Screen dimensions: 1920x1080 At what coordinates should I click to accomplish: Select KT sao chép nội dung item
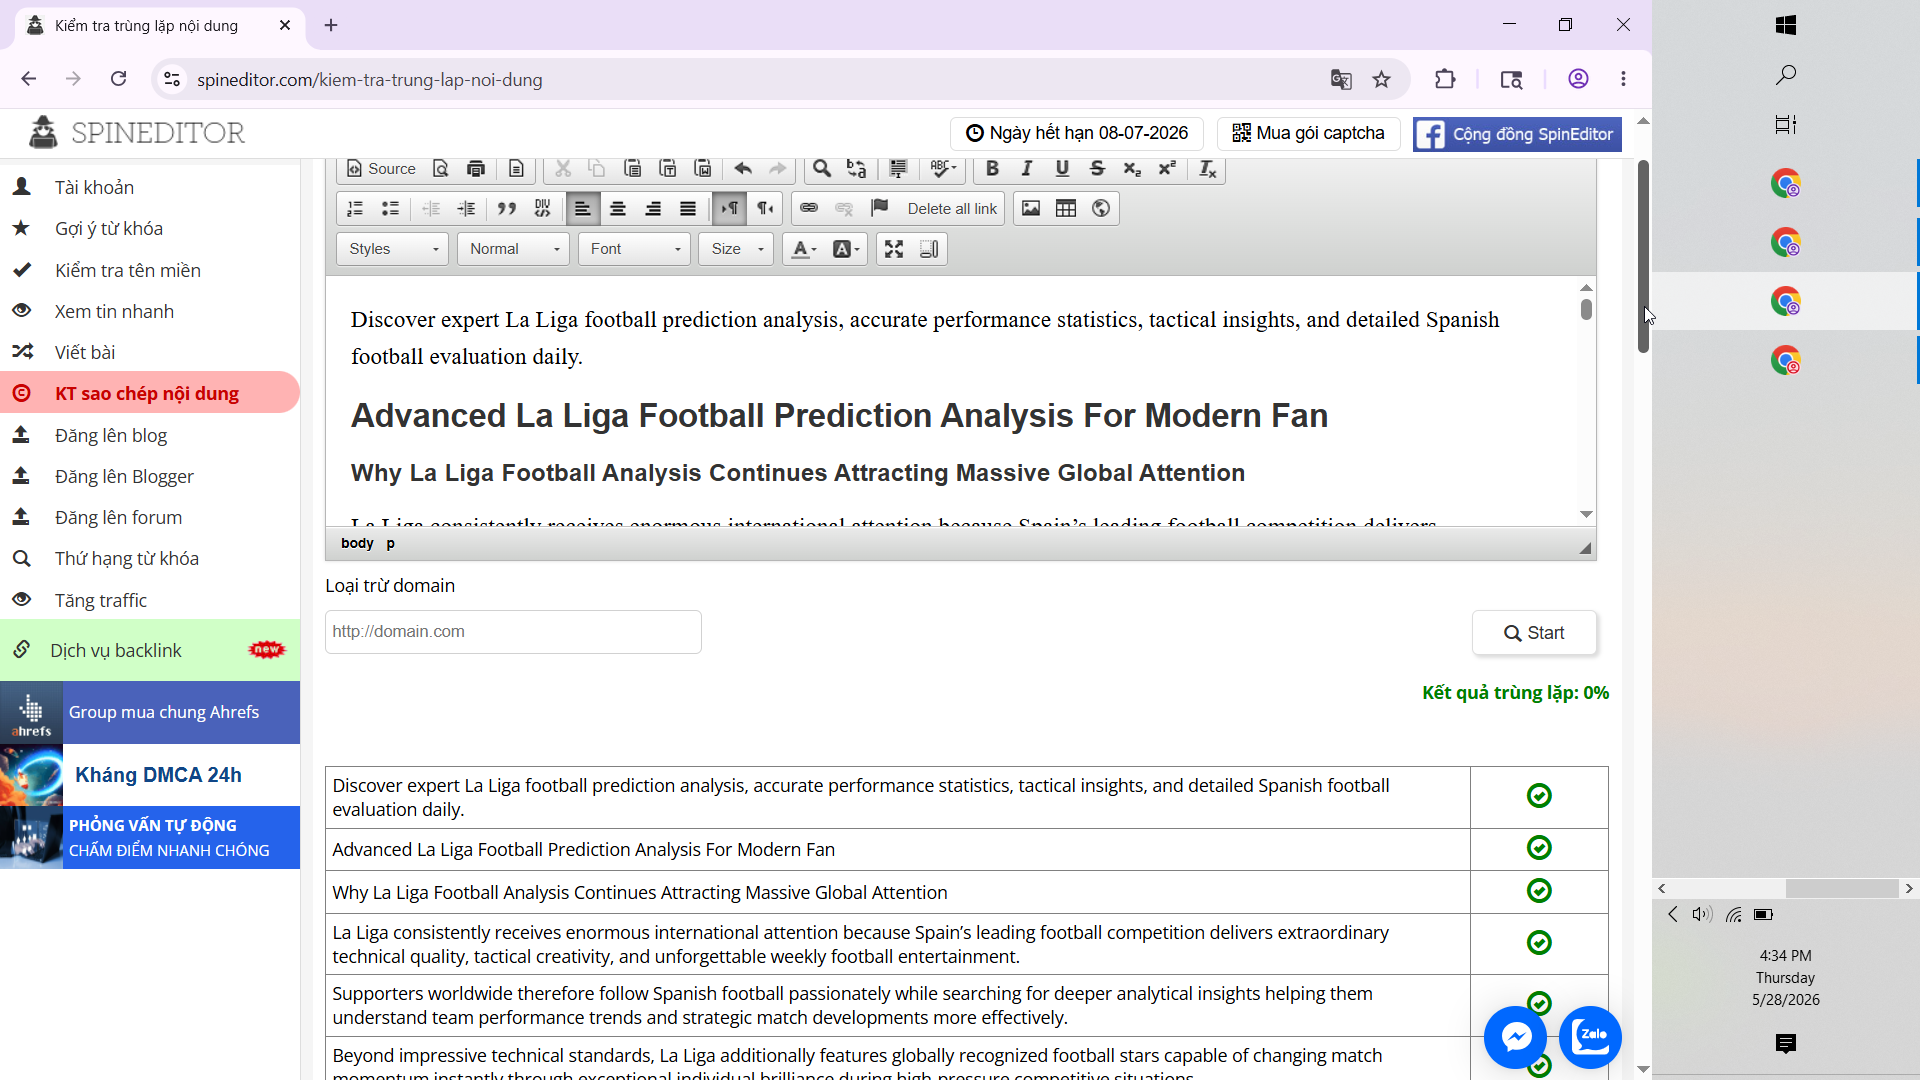(x=150, y=393)
